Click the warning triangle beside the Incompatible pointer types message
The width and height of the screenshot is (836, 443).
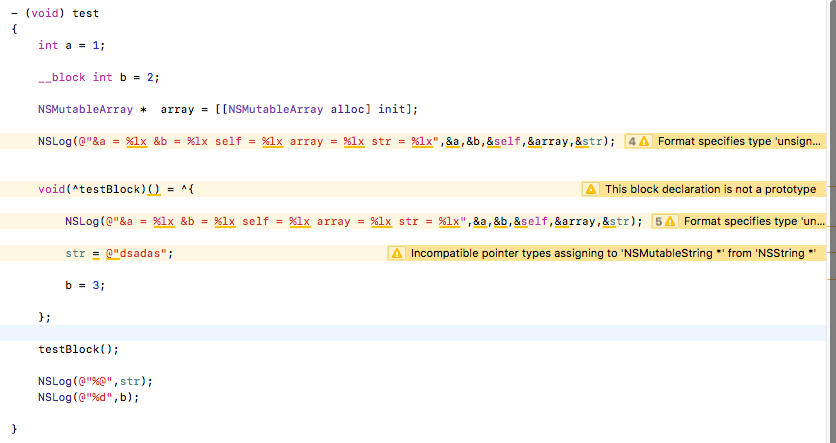[397, 254]
